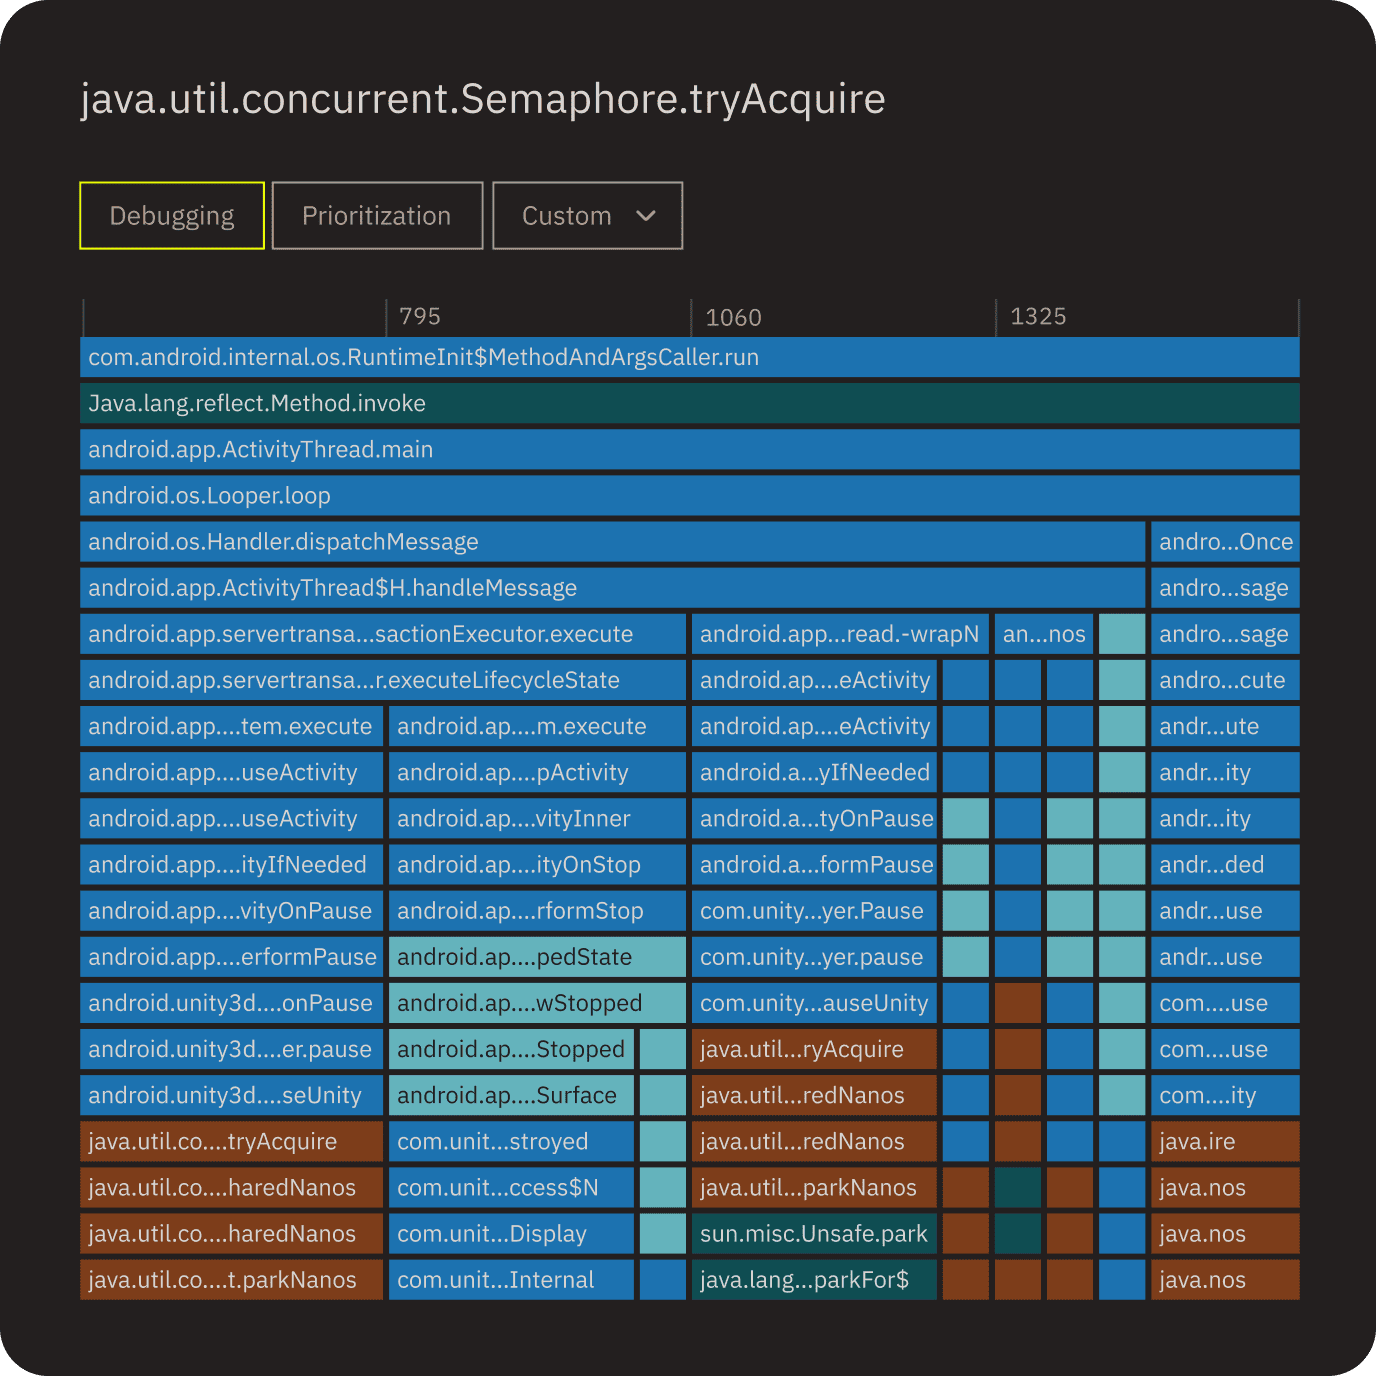Image resolution: width=1376 pixels, height=1376 pixels.
Task: Select android.os.Handler.dispatchMessage frame
Action: tap(612, 541)
